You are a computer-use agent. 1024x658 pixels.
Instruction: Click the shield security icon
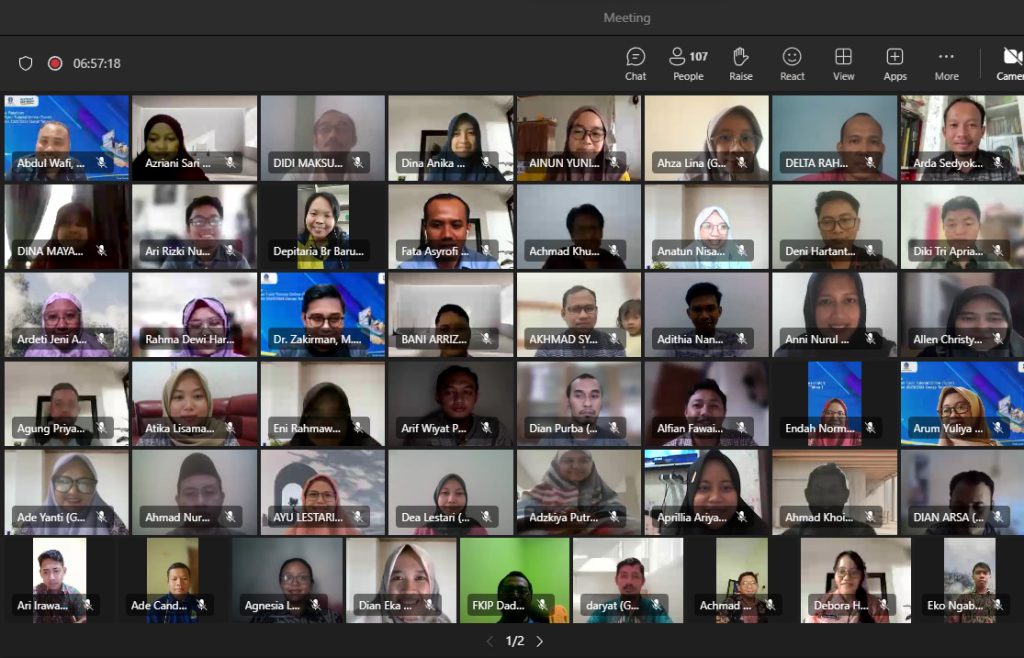pos(26,63)
